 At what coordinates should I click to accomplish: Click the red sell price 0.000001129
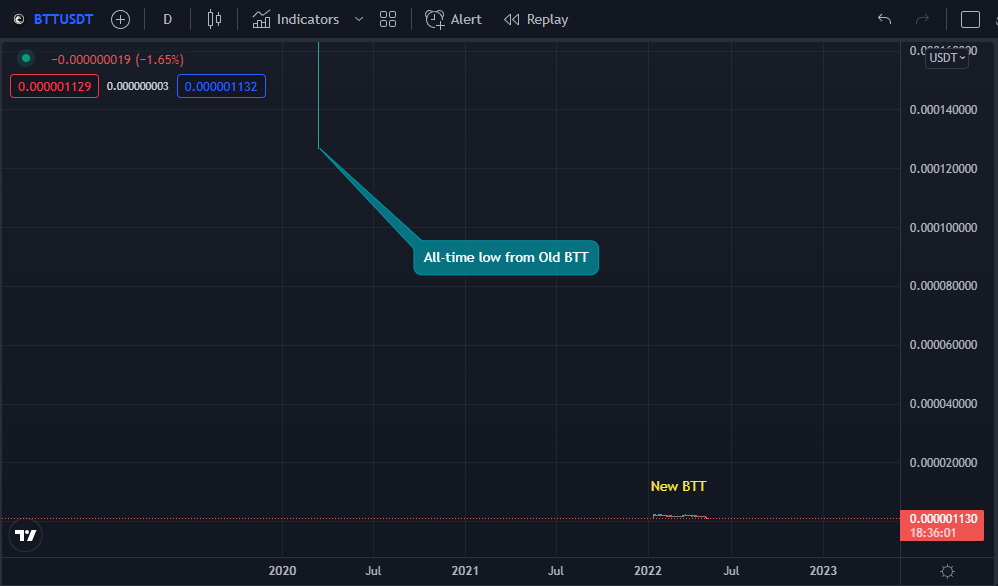55,87
